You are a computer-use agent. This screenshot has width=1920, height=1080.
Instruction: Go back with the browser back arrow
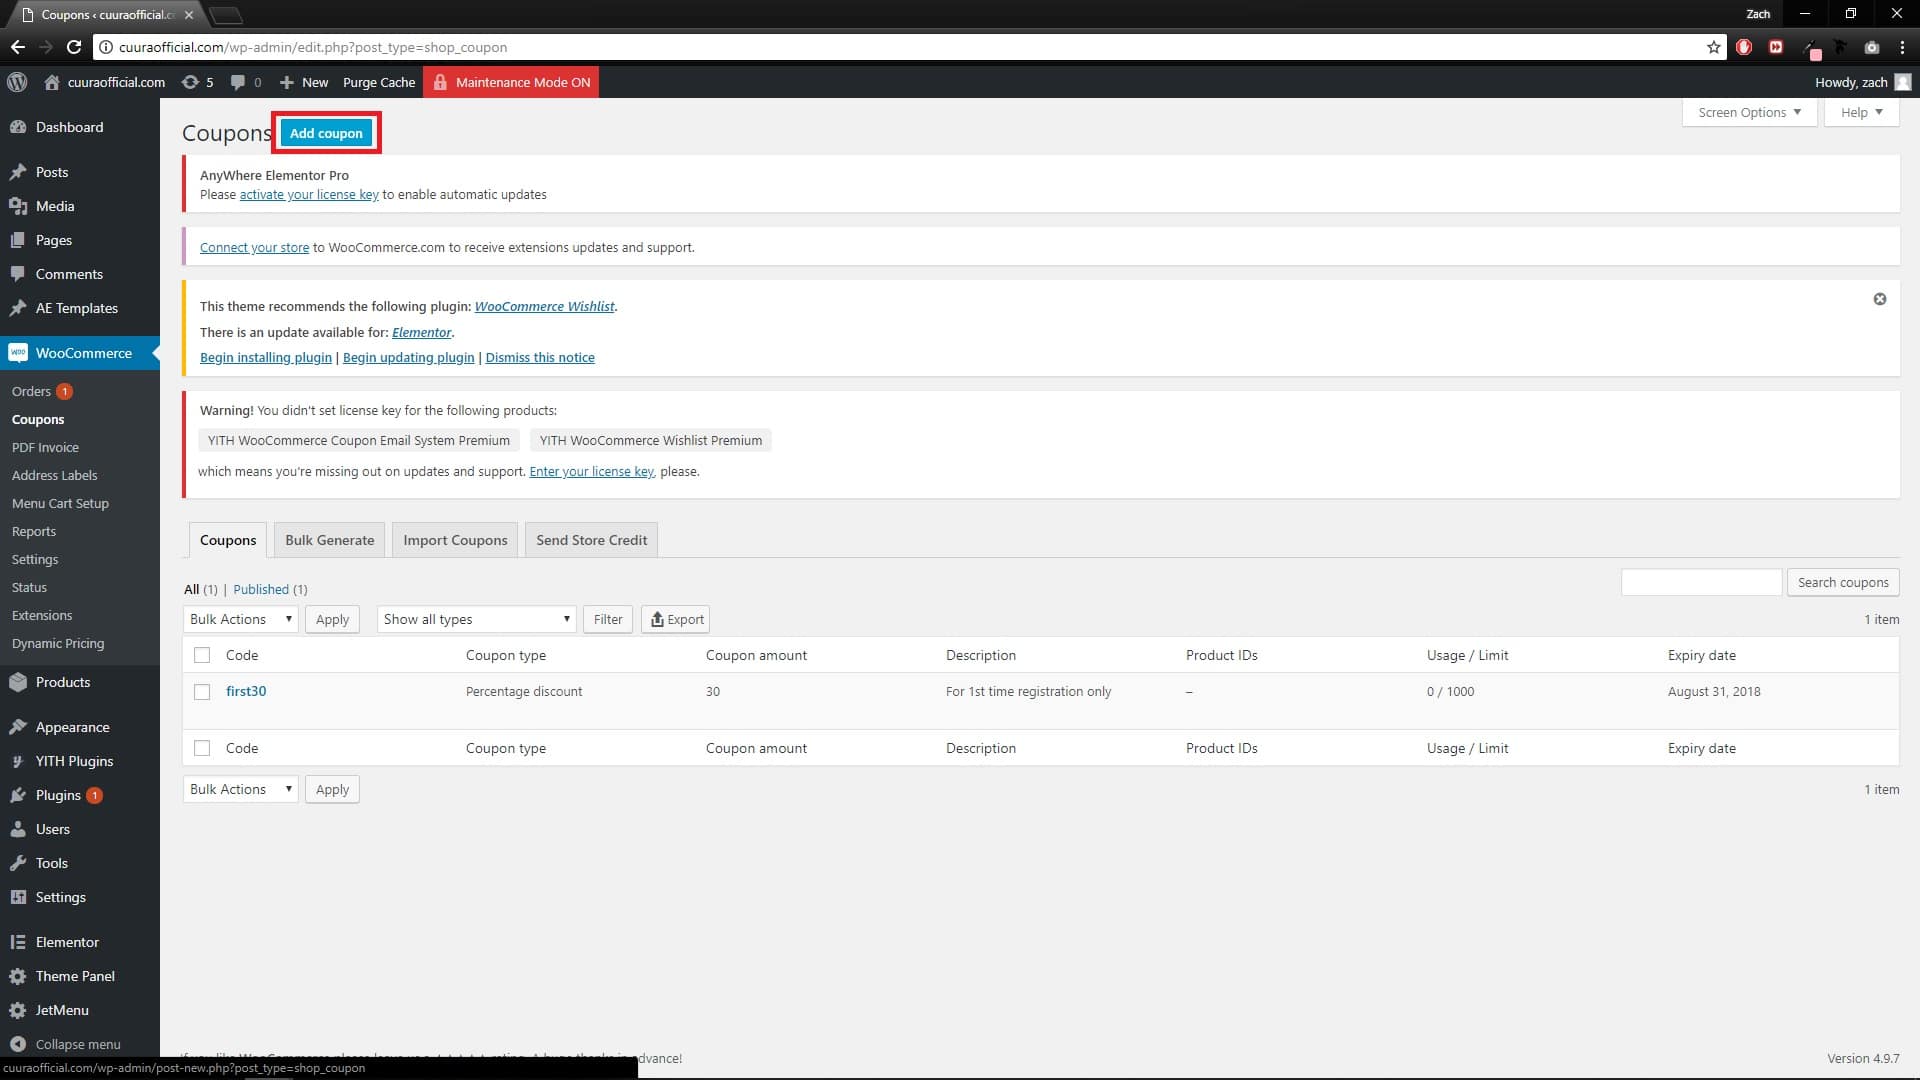click(x=18, y=47)
